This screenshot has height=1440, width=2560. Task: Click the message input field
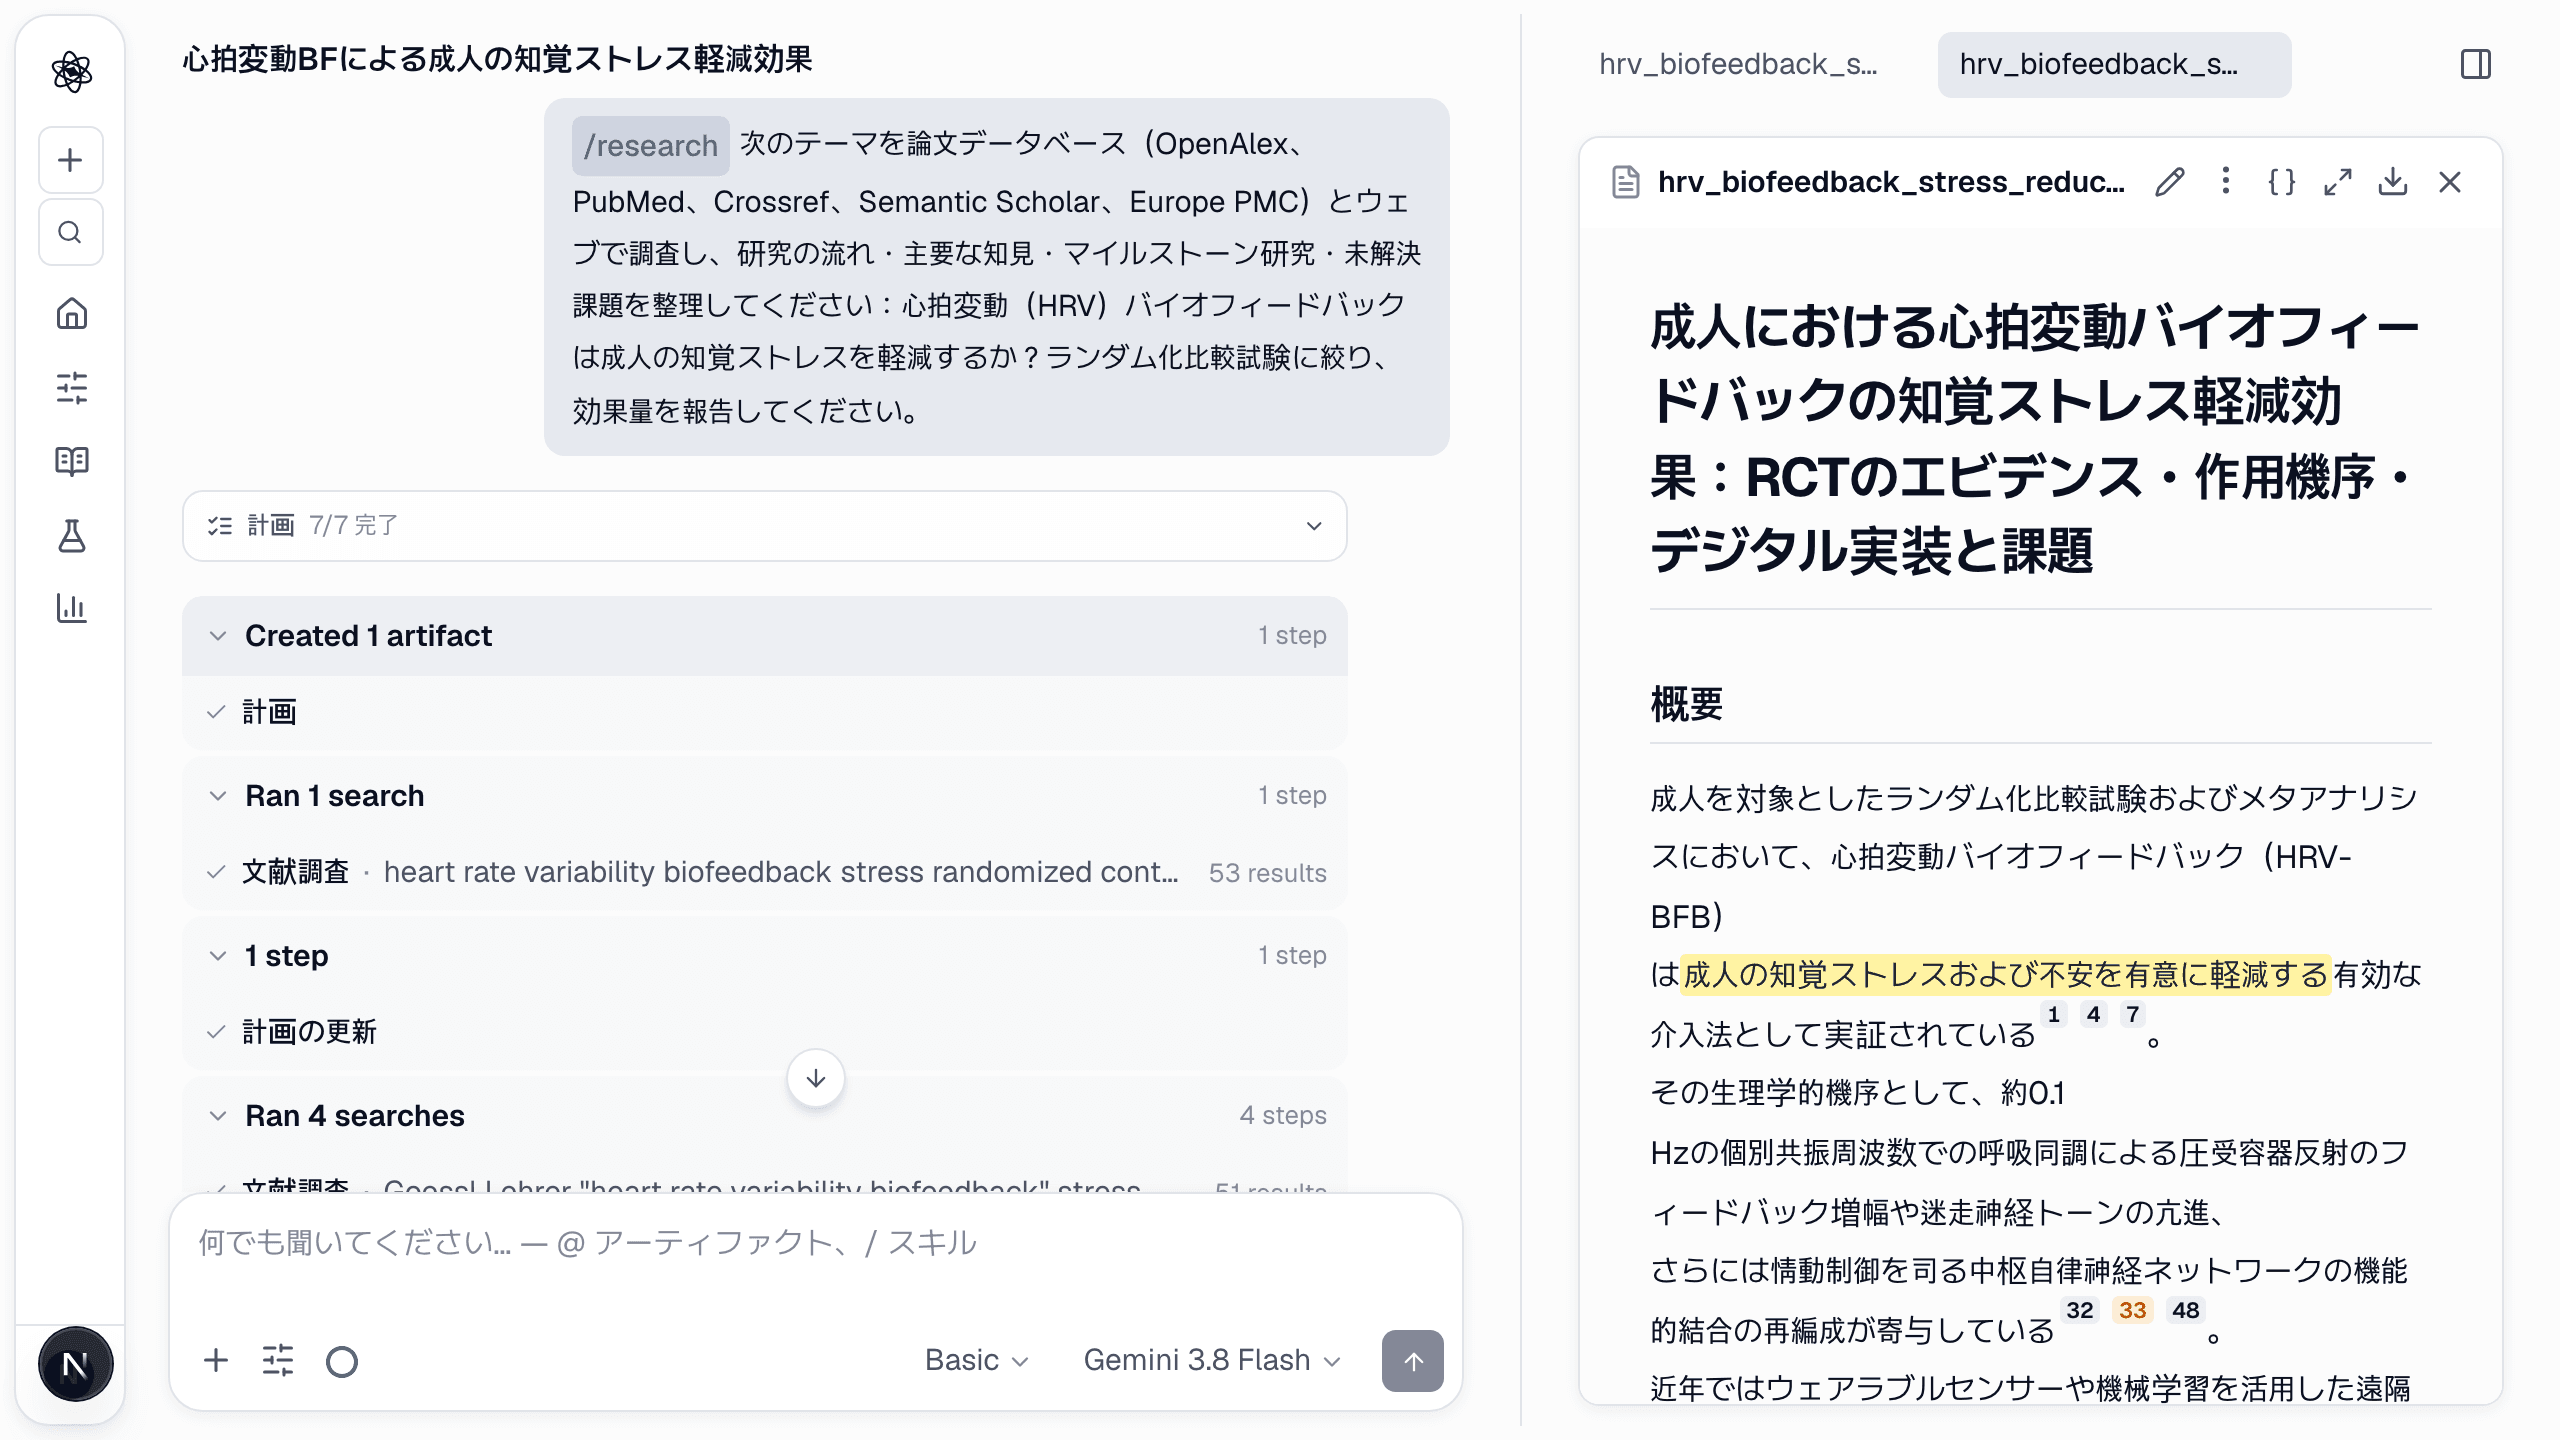click(816, 1244)
